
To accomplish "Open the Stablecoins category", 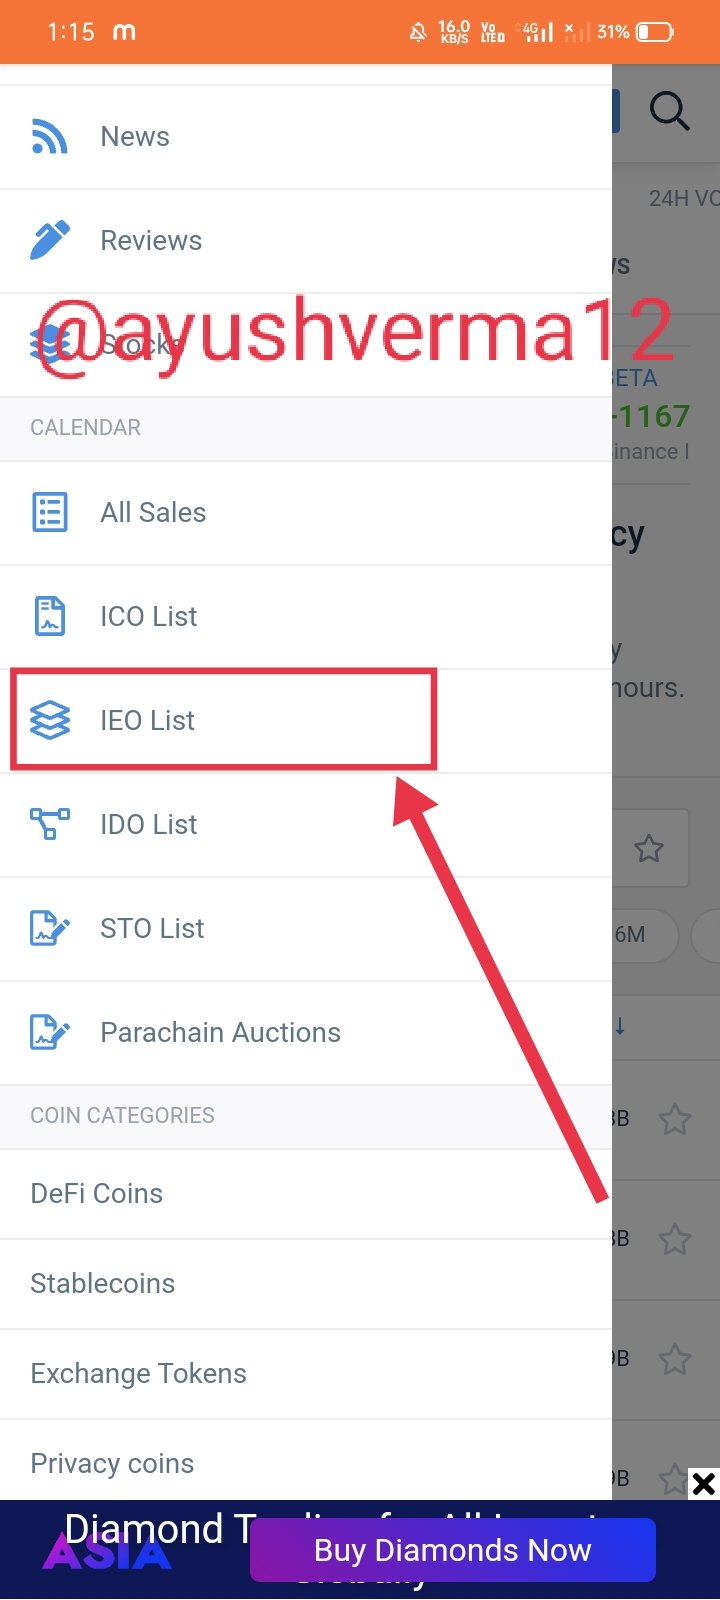I will (103, 1283).
